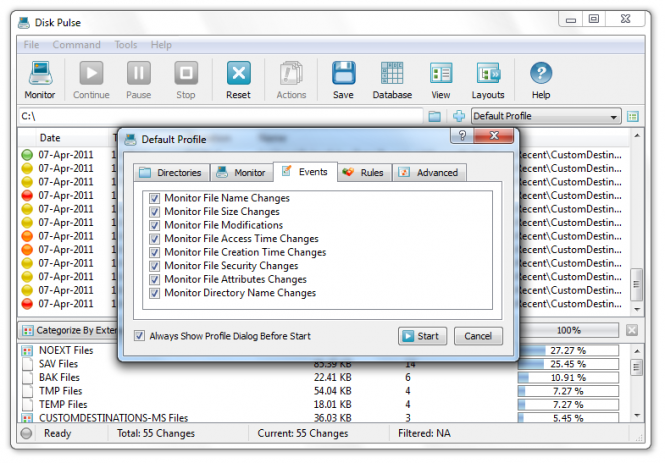The height and width of the screenshot is (463, 665).
Task: Click the Filtered: NA status text
Action: click(x=424, y=433)
